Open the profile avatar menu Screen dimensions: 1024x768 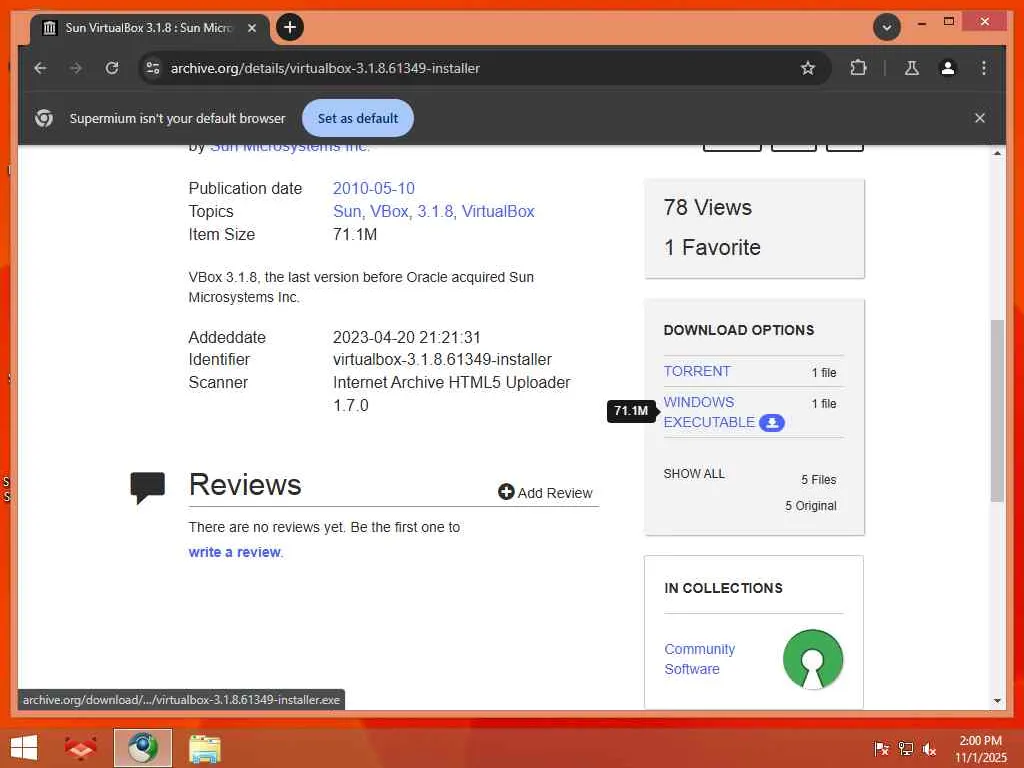(948, 68)
